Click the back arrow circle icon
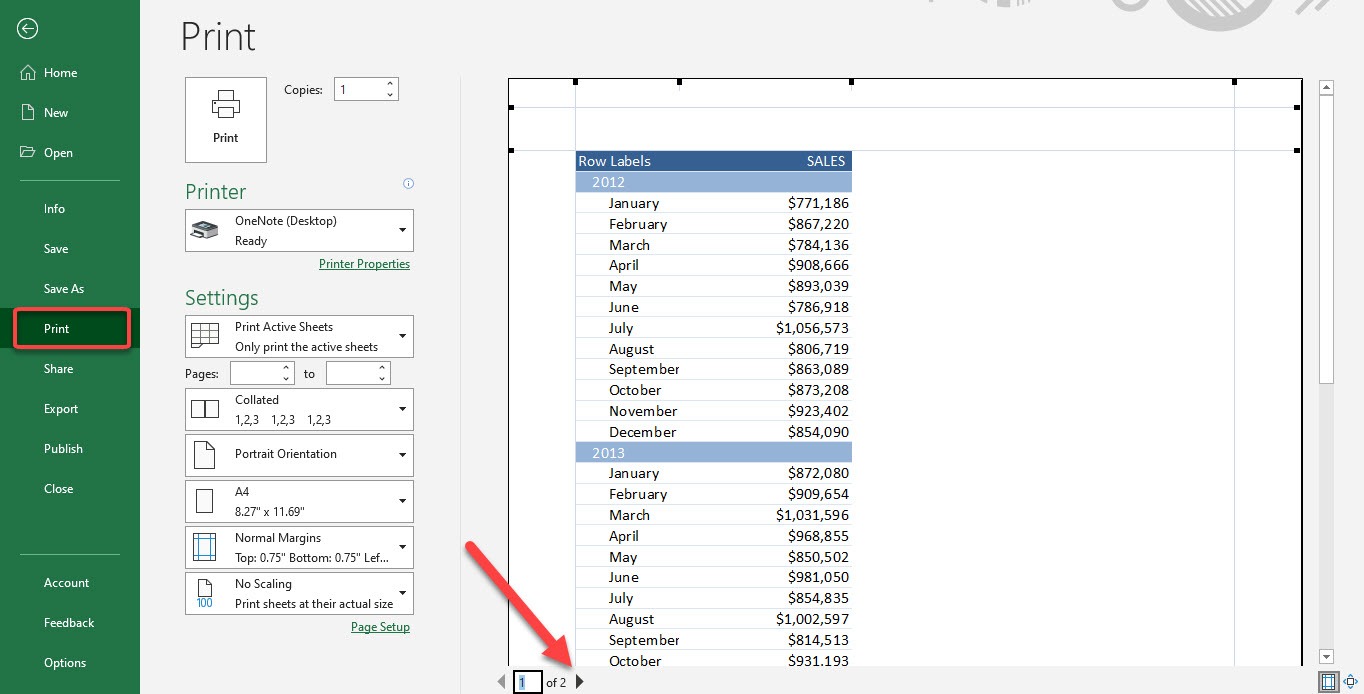 click(x=28, y=29)
